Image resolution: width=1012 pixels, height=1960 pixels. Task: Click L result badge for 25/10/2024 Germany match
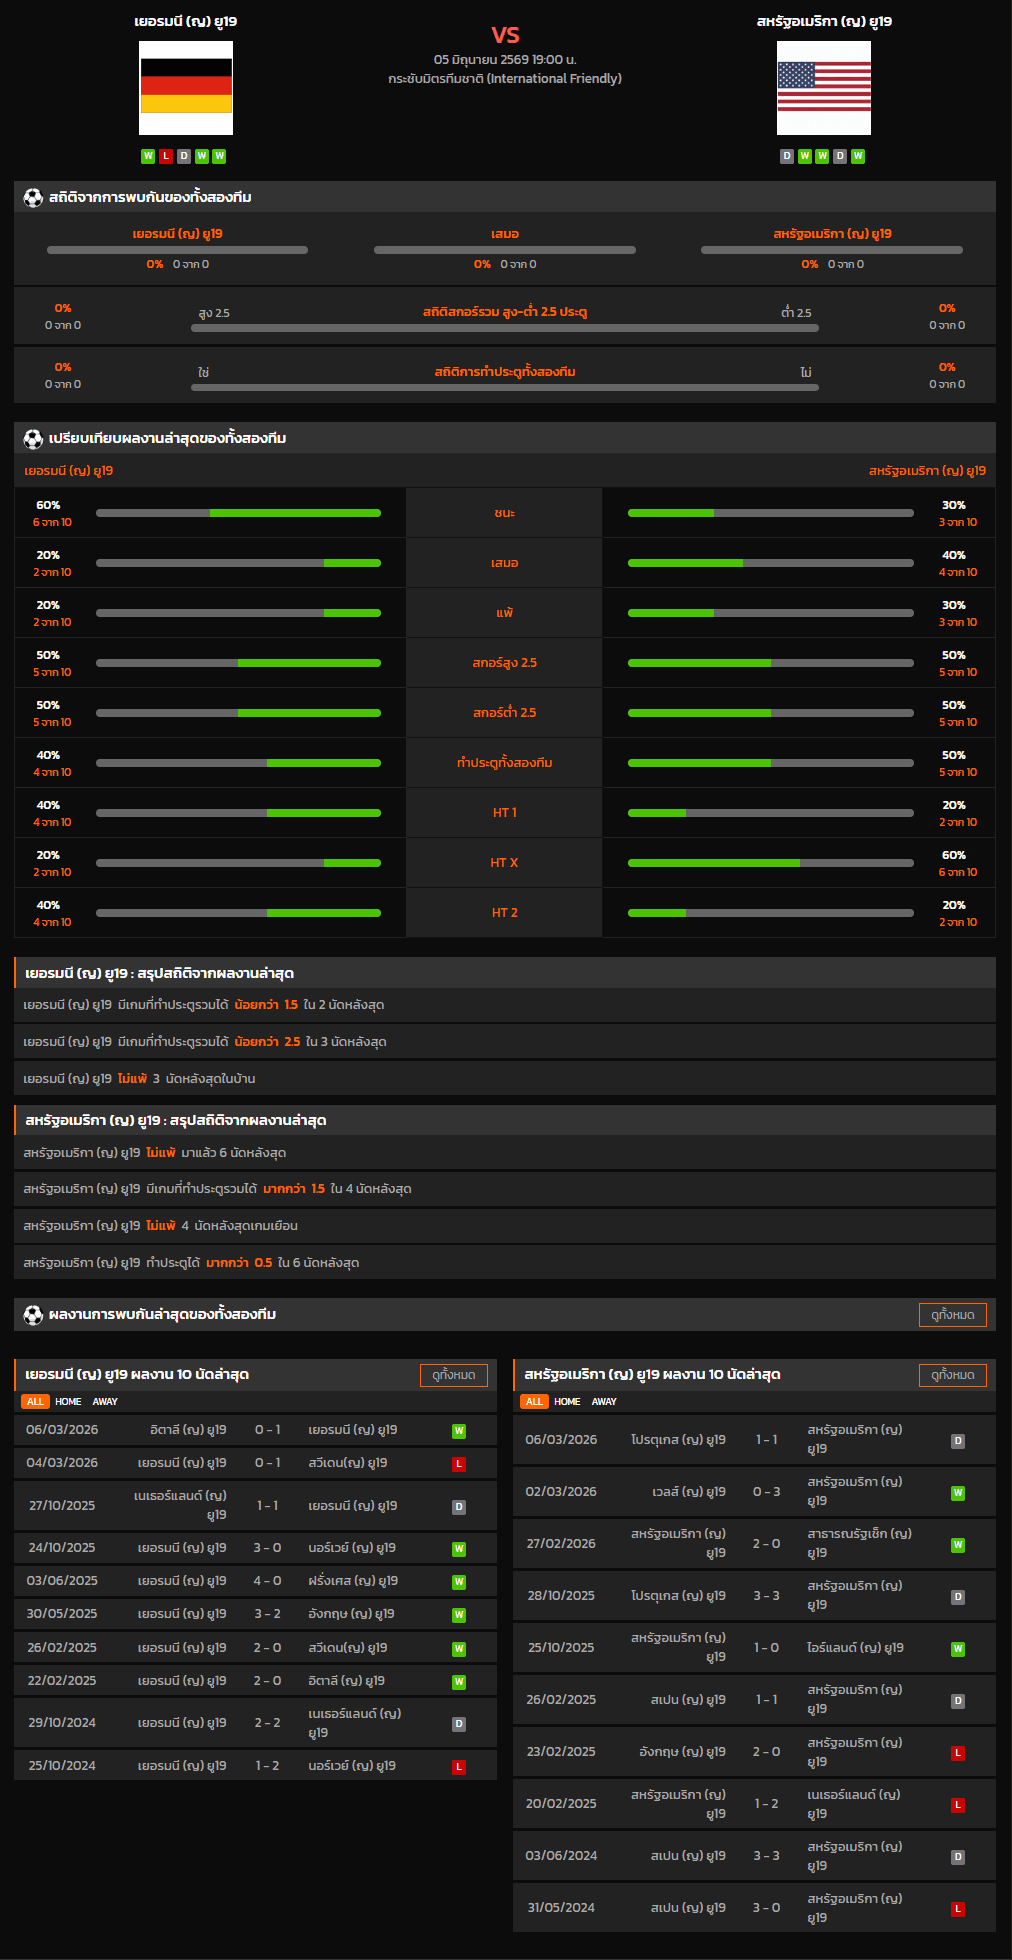point(459,1767)
